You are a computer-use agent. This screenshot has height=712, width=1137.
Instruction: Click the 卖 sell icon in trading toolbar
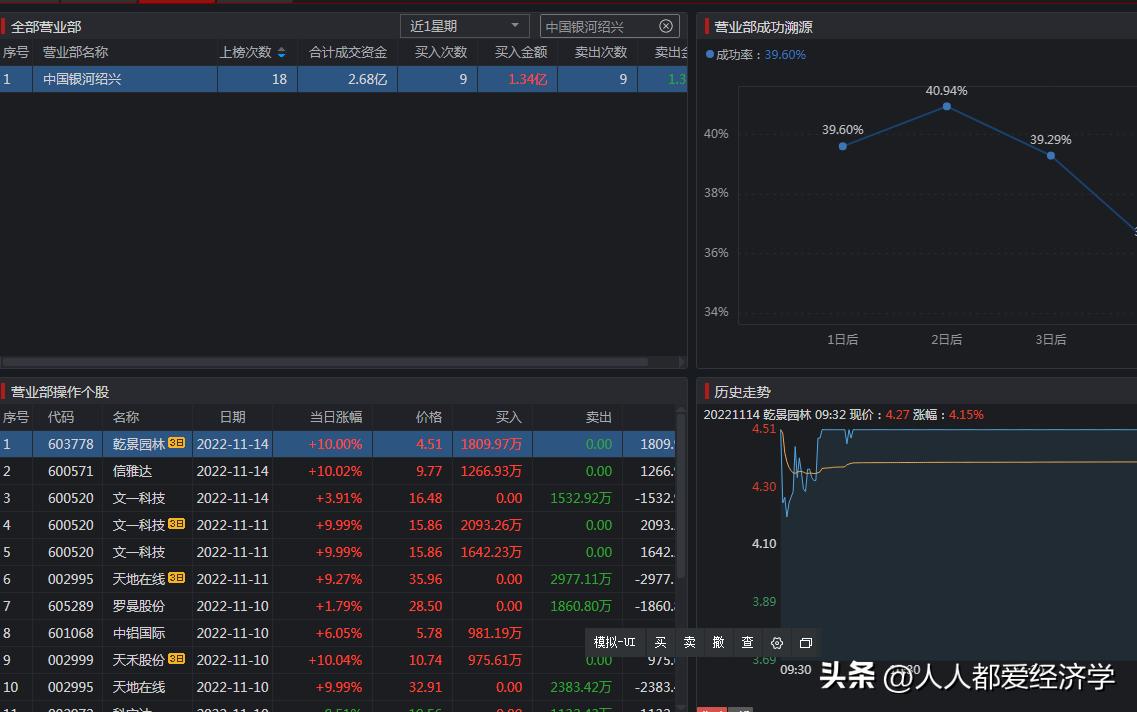tap(689, 643)
